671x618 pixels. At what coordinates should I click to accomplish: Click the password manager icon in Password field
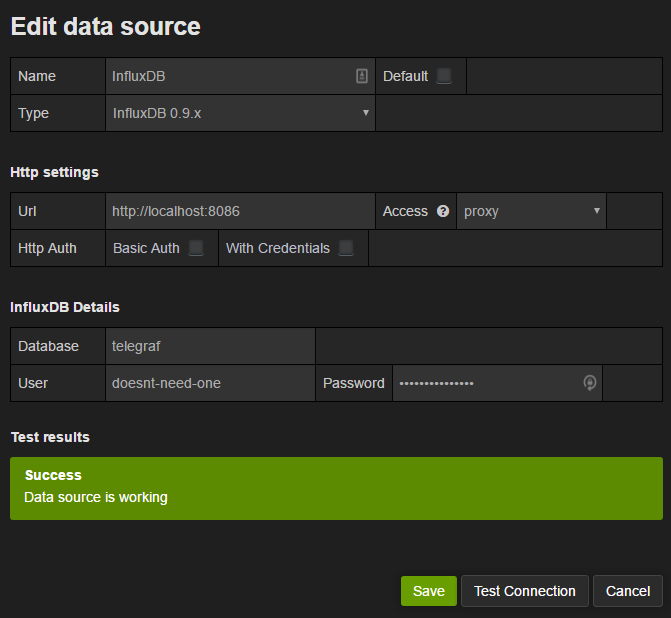point(590,383)
